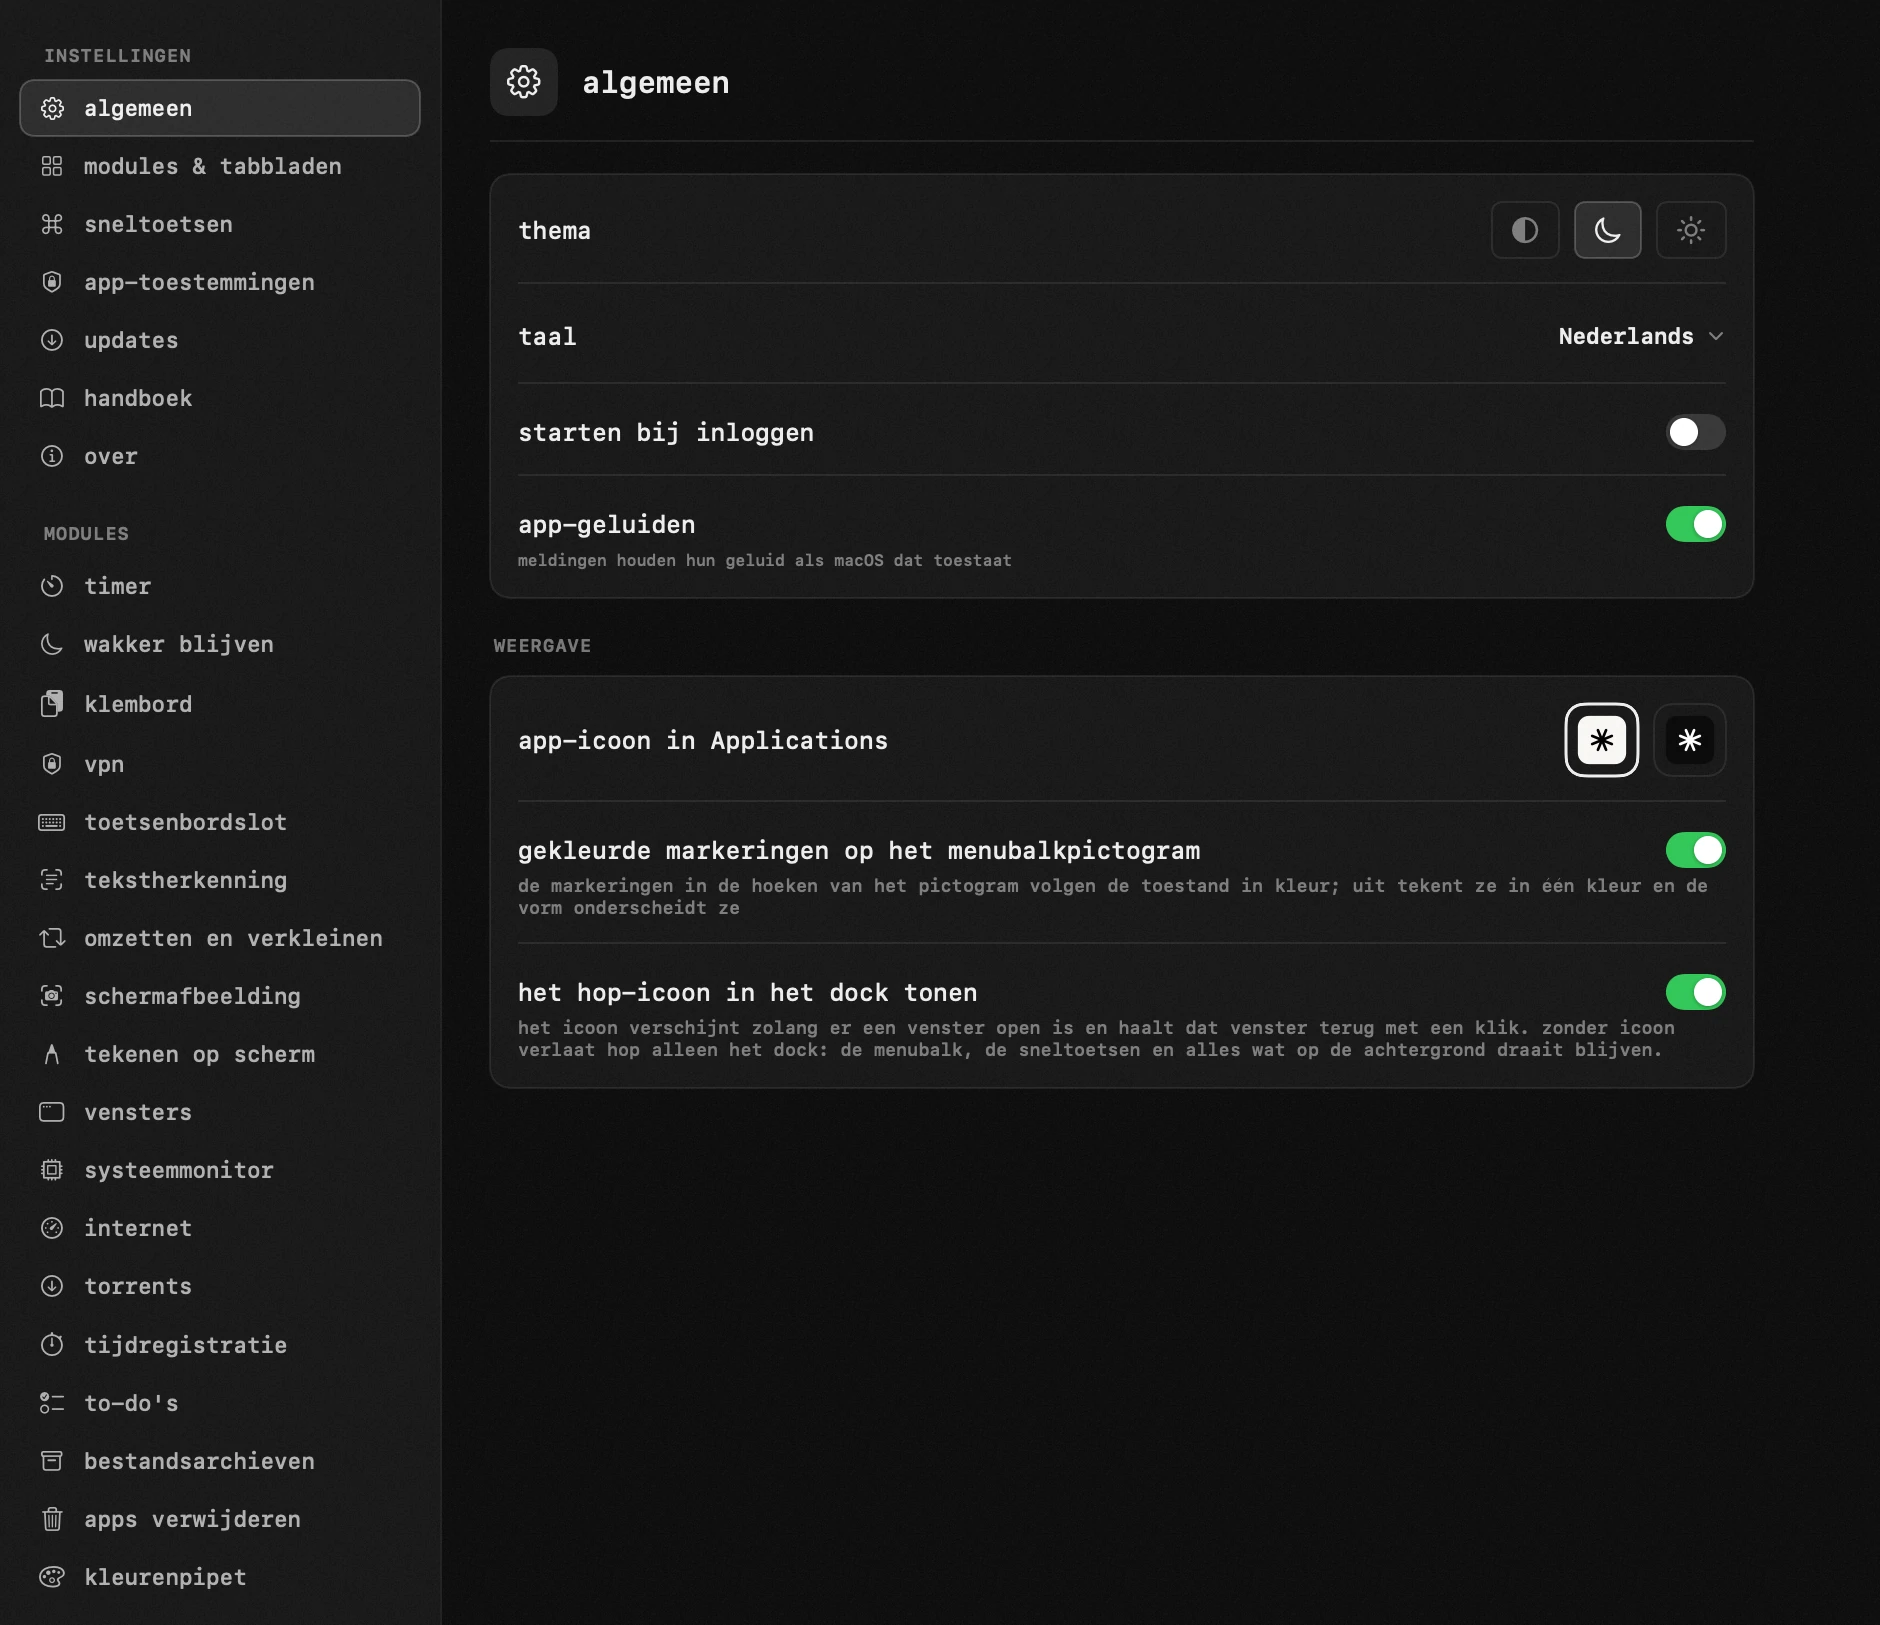
Task: Open tekenen op scherm pen icon
Action: point(52,1054)
